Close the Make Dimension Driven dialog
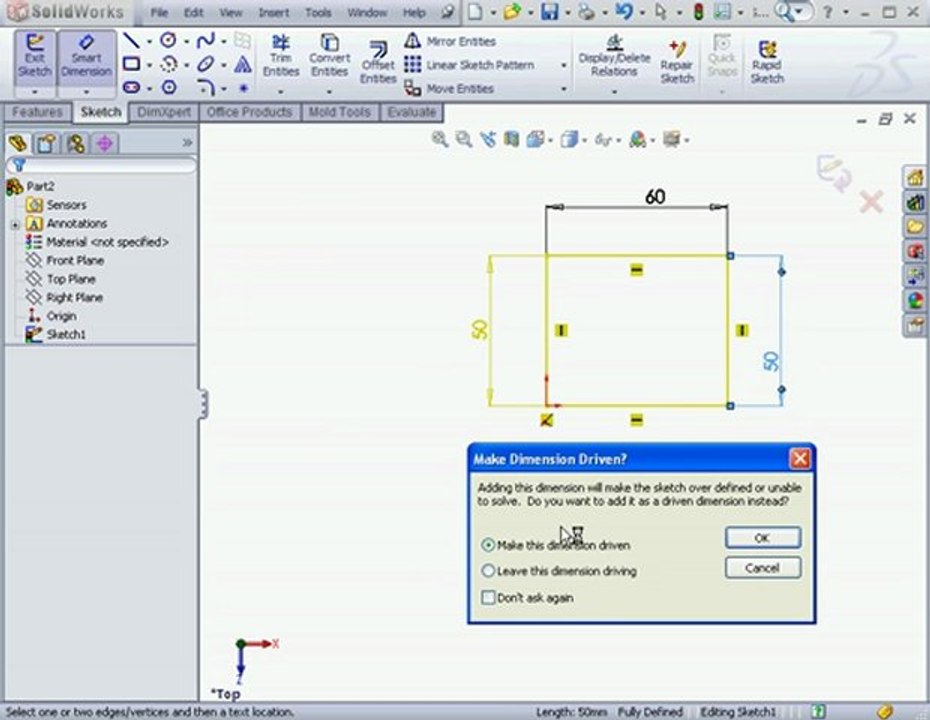Image resolution: width=930 pixels, height=720 pixels. [x=800, y=458]
